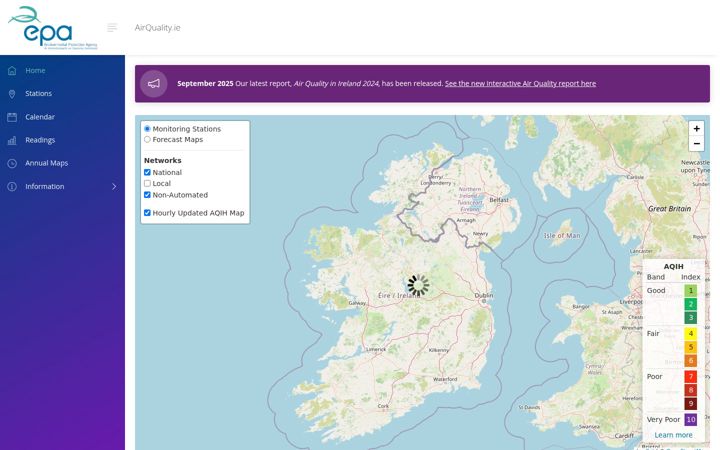Click Learn more in AQIH legend
Viewport: 720px width, 450px height.
pos(673,435)
